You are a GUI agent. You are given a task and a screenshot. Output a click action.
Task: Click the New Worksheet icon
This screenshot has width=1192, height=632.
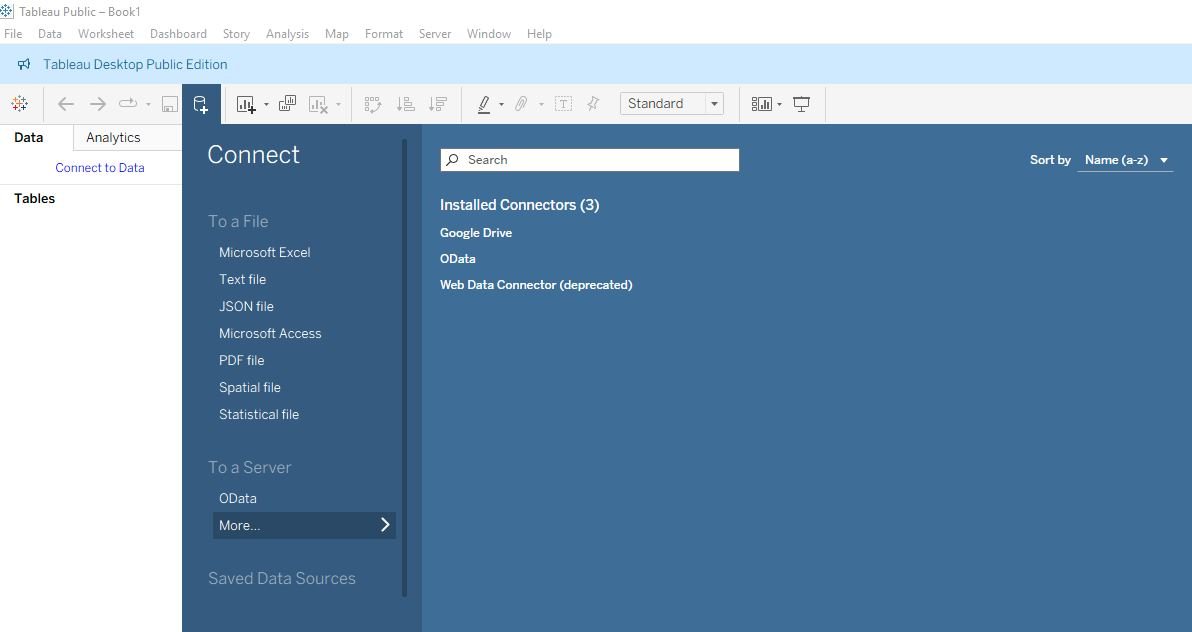[x=245, y=104]
